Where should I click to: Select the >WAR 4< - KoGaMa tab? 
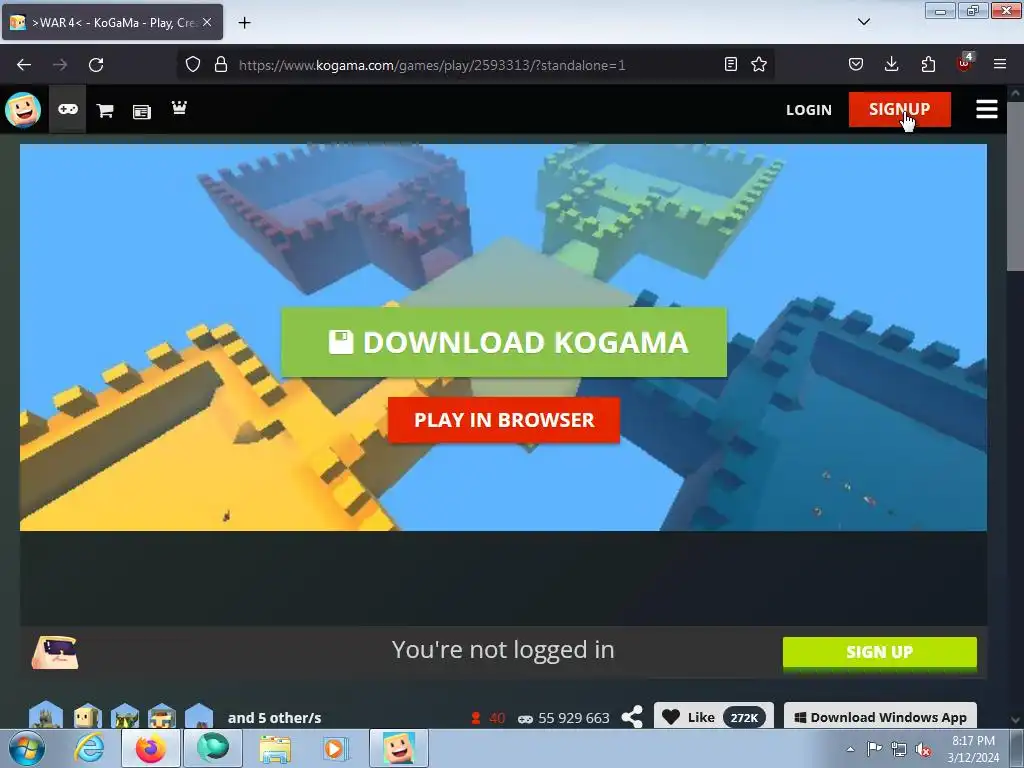[112, 22]
